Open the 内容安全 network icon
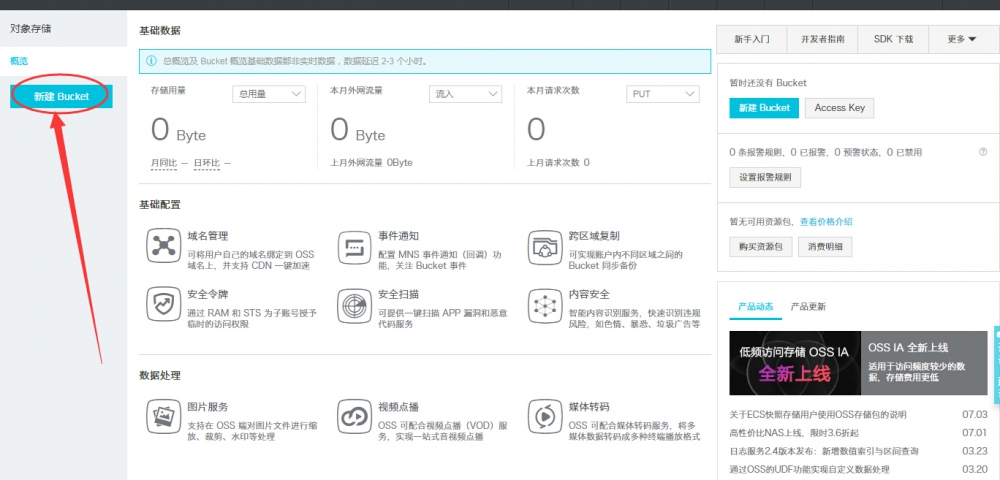Viewport: 1000px width, 480px height. click(x=545, y=305)
